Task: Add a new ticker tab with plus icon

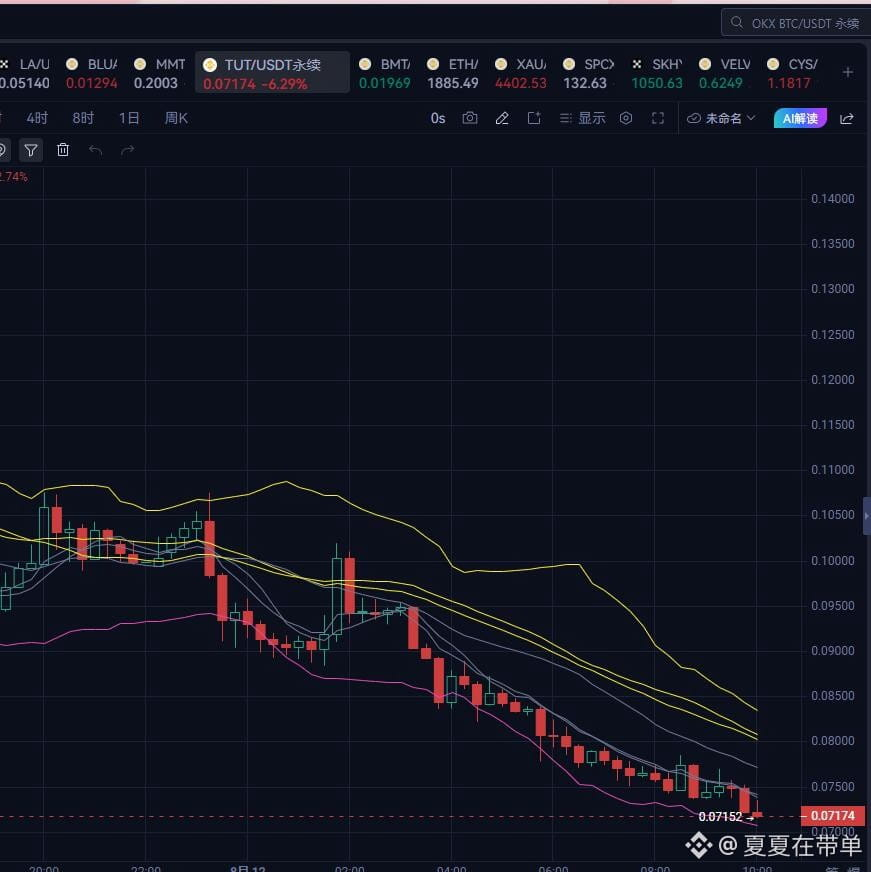Action: [848, 72]
